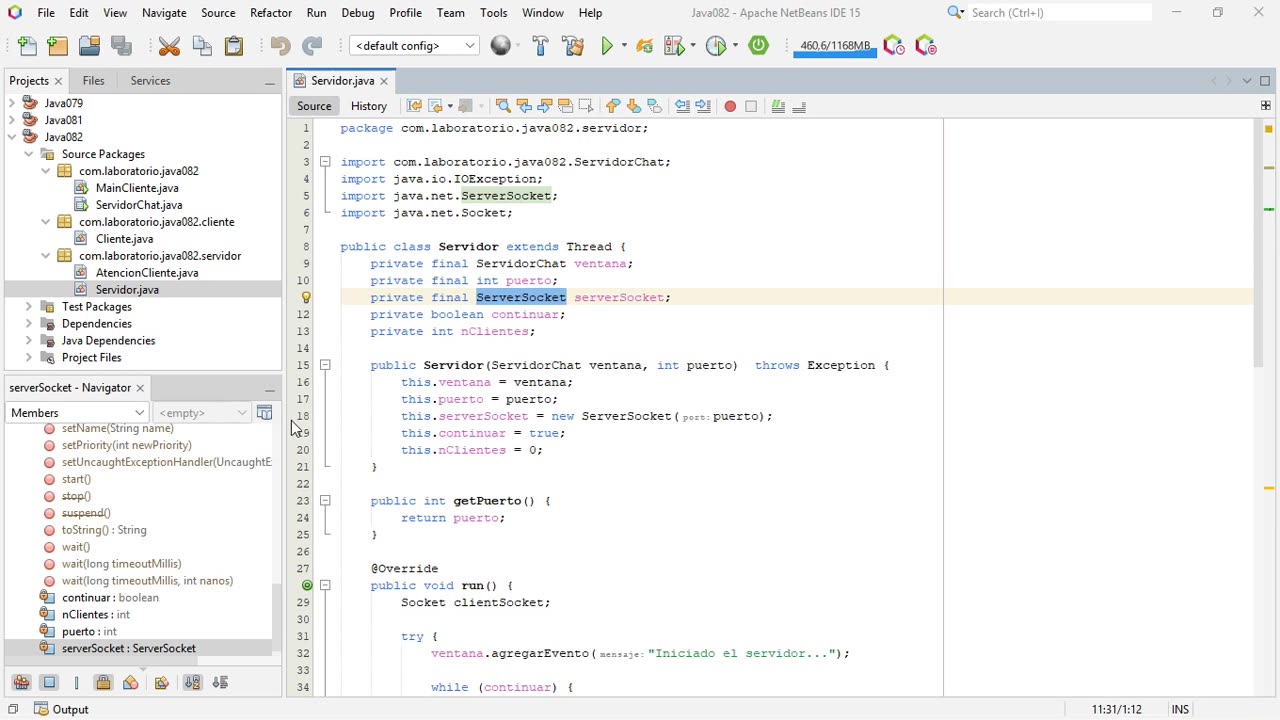Select nClientes : int in Navigator

[95, 615]
